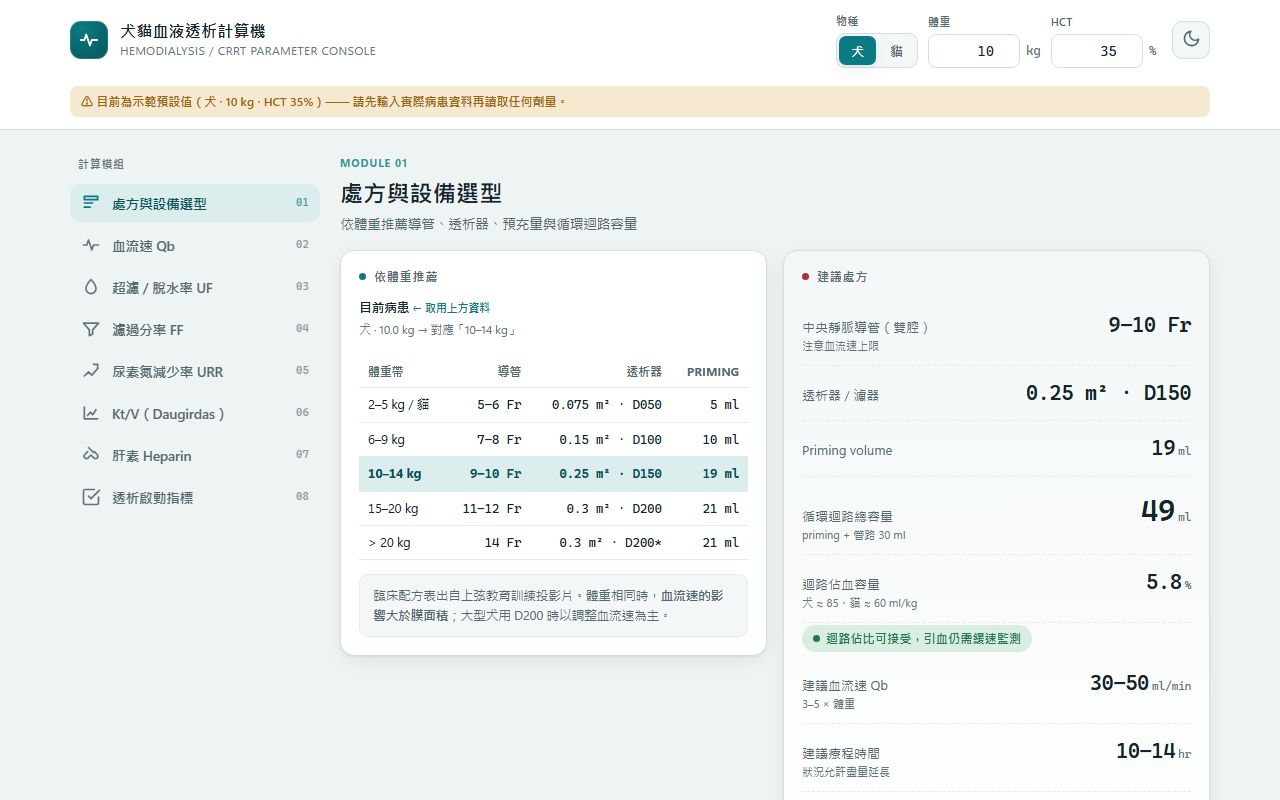Select the > 20 kg table row

pyautogui.click(x=553, y=543)
